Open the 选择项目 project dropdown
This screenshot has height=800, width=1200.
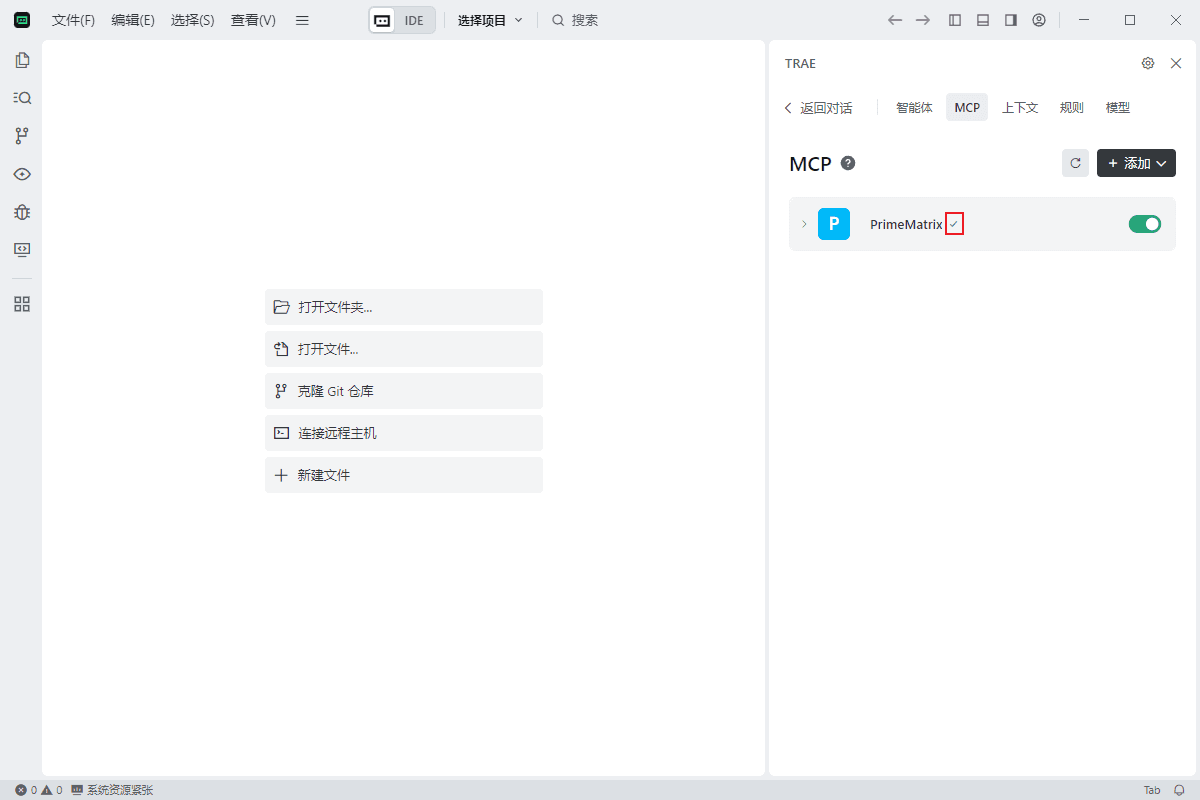point(490,20)
